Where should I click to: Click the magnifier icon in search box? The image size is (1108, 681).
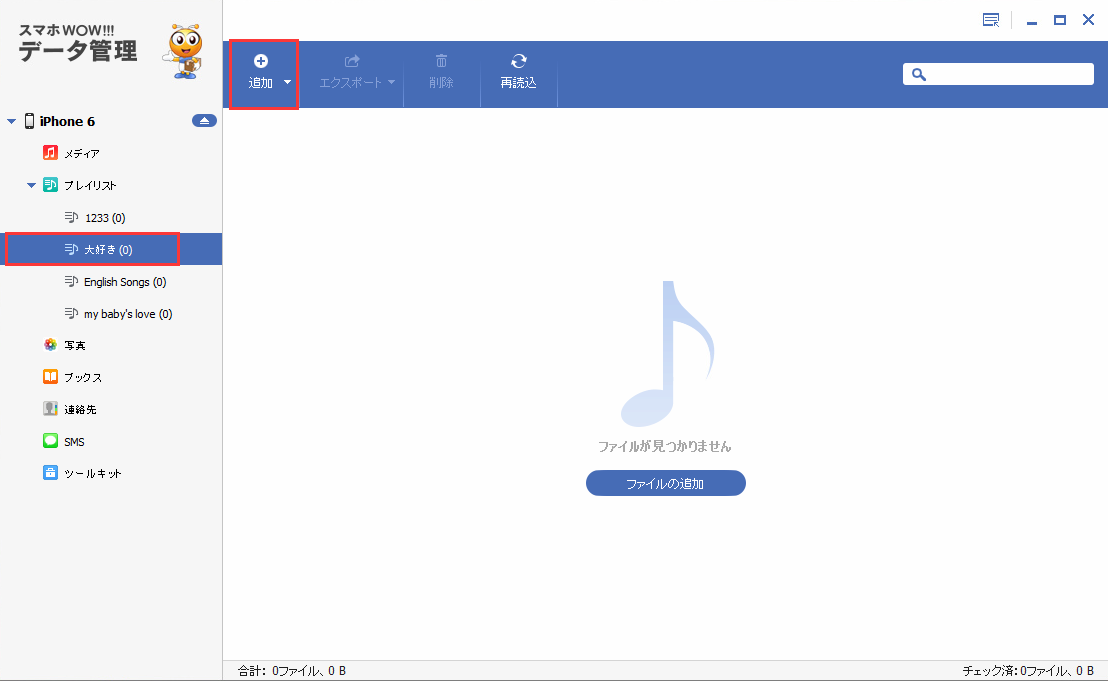click(x=919, y=74)
